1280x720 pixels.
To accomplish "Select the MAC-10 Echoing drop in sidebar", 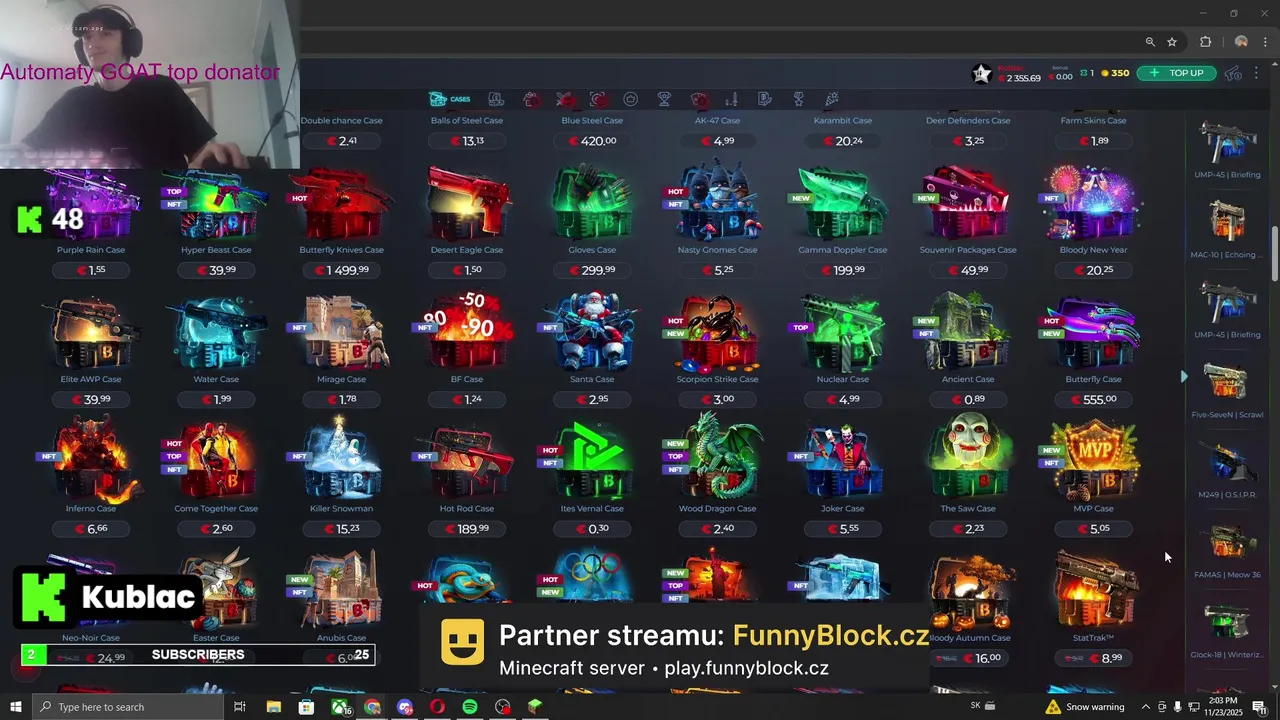I will tap(1227, 228).
